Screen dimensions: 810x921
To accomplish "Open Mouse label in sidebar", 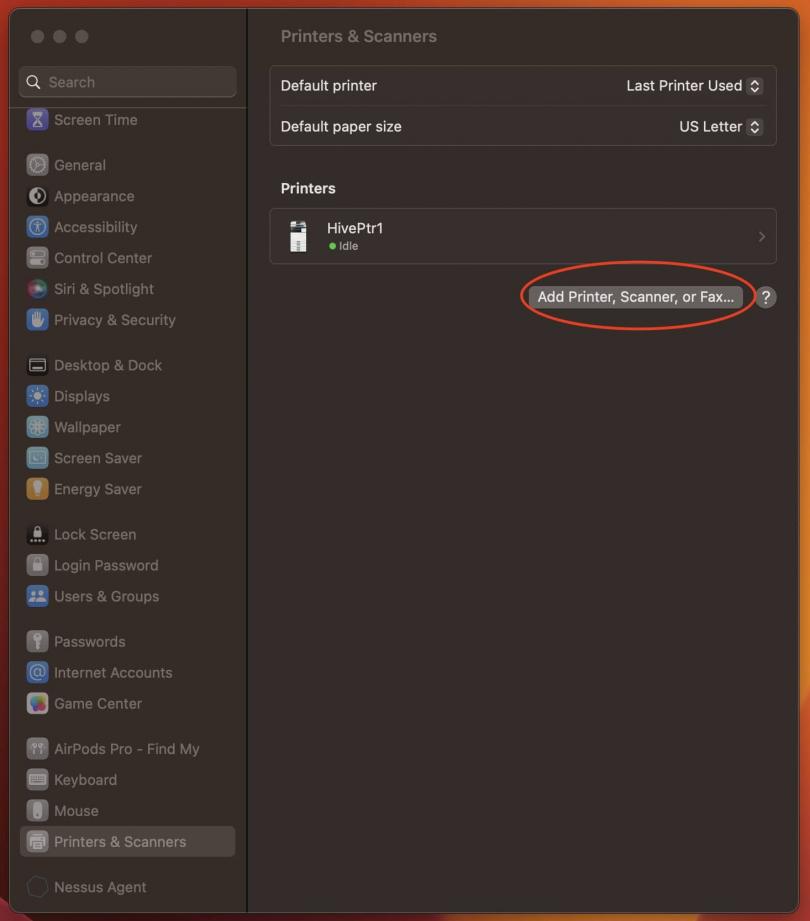I will (76, 811).
